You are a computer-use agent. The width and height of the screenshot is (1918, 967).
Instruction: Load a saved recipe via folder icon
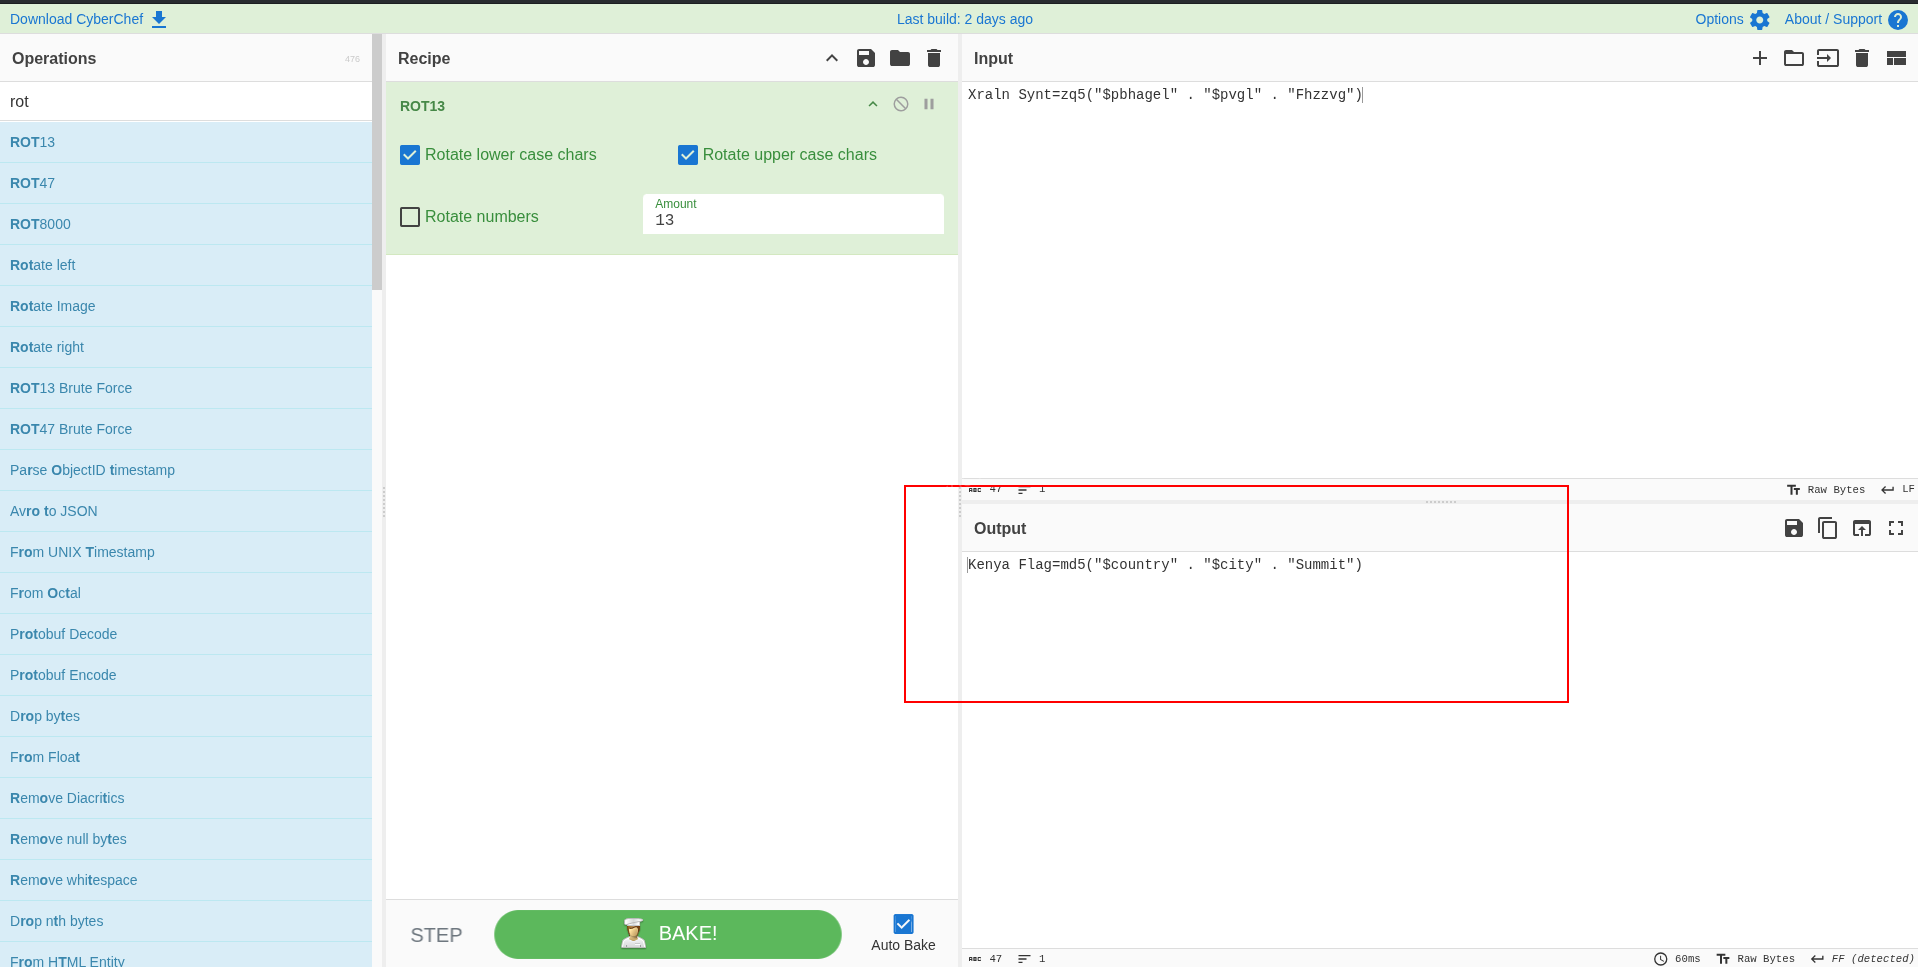(x=900, y=58)
